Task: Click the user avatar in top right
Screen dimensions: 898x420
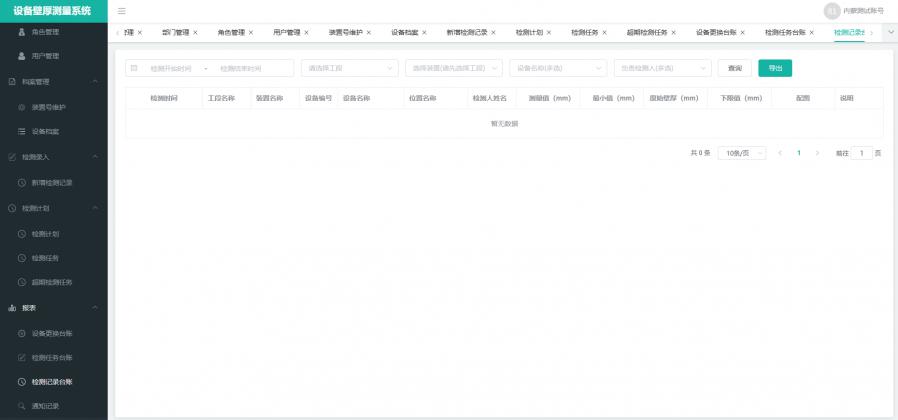Action: tap(832, 11)
